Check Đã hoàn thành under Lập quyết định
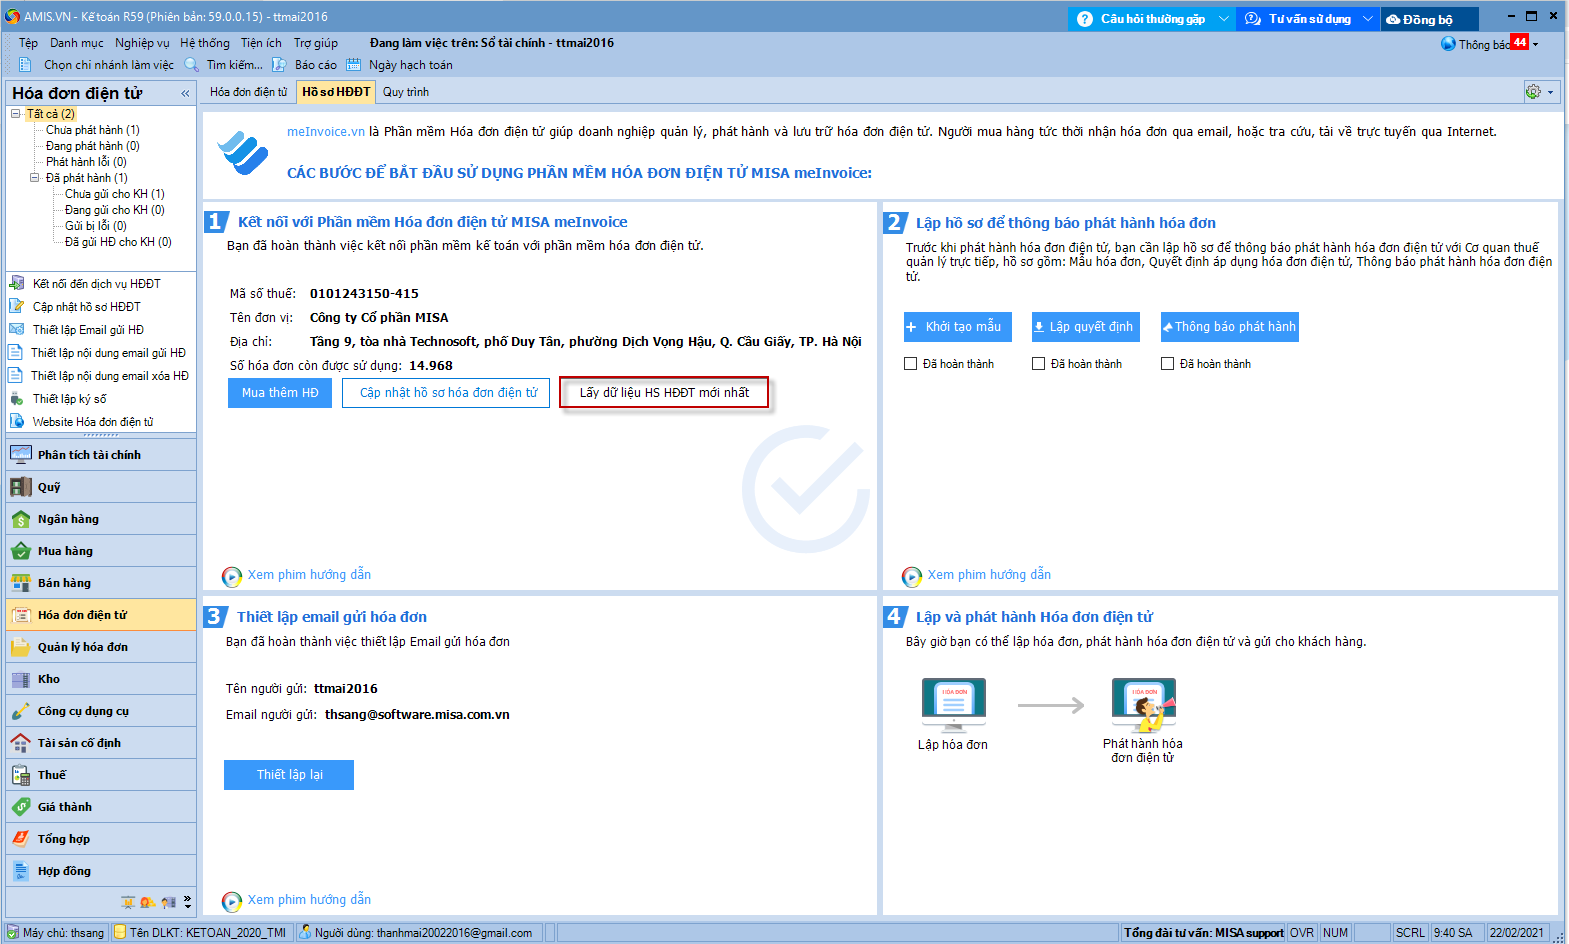This screenshot has height=944, width=1569. (x=1039, y=364)
